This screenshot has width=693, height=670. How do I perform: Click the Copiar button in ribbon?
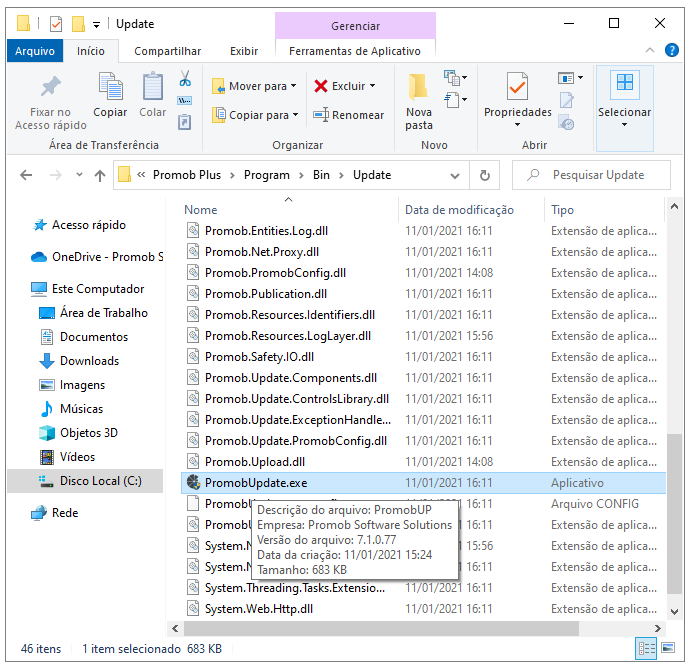click(x=110, y=95)
